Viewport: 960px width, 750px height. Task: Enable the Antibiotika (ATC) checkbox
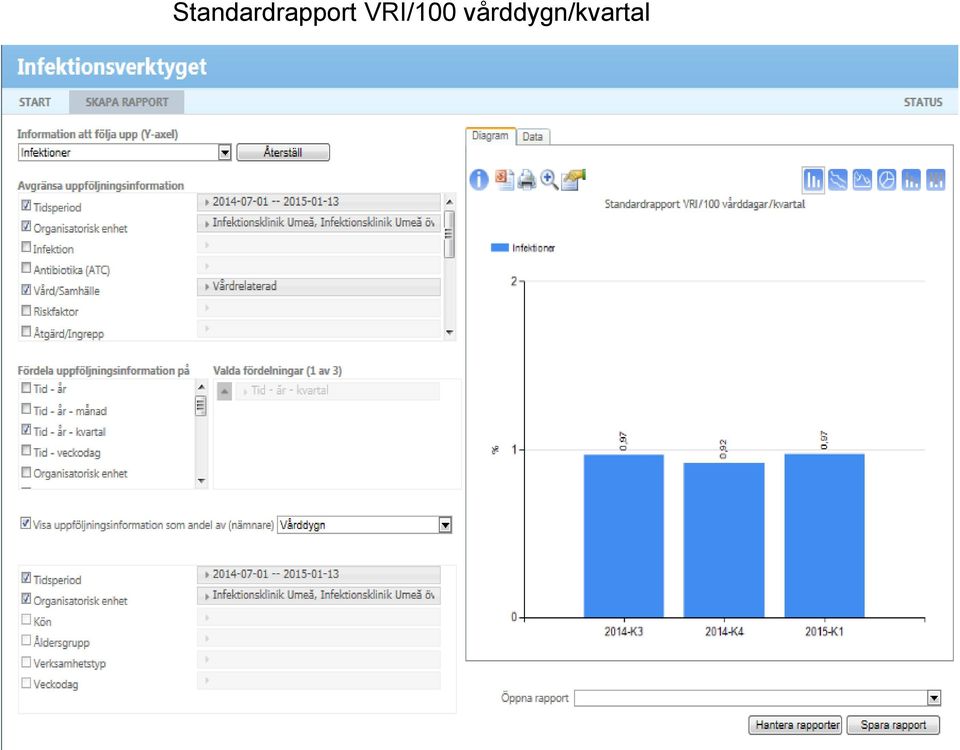pyautogui.click(x=26, y=268)
